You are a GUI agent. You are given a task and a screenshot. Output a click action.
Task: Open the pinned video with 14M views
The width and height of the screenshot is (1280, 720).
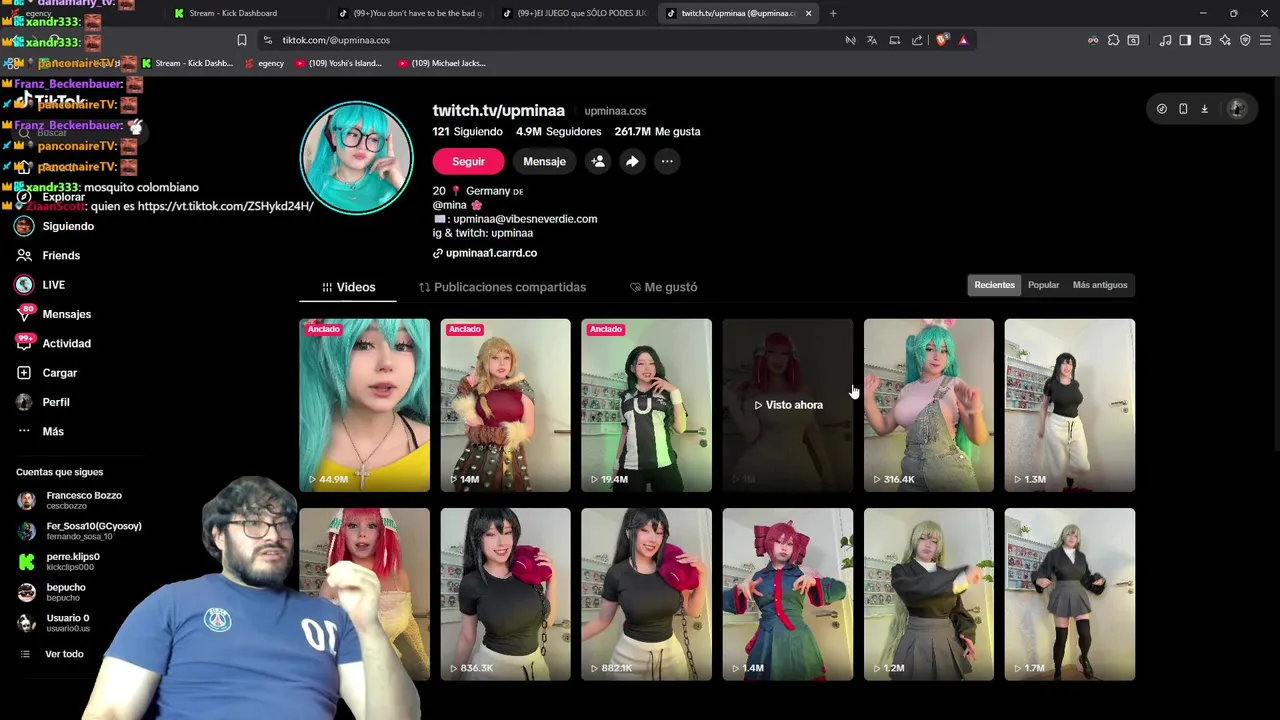click(505, 405)
